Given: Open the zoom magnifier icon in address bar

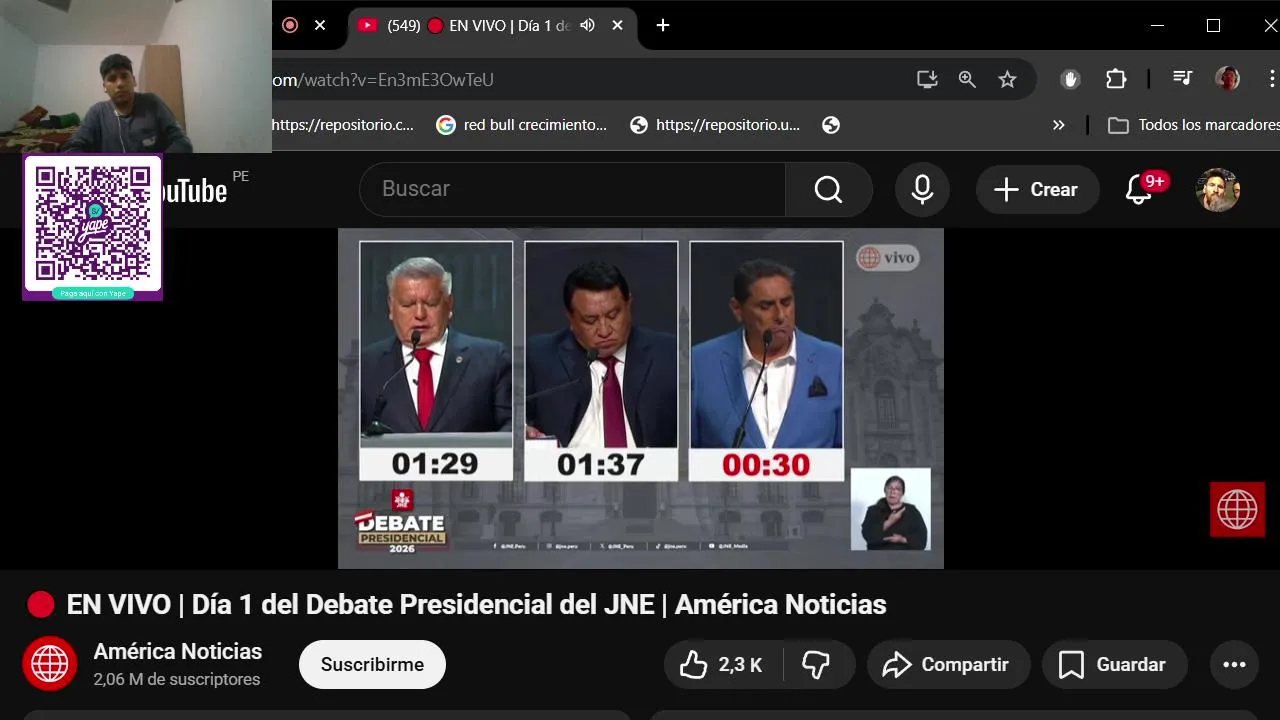Looking at the screenshot, I should coord(967,80).
